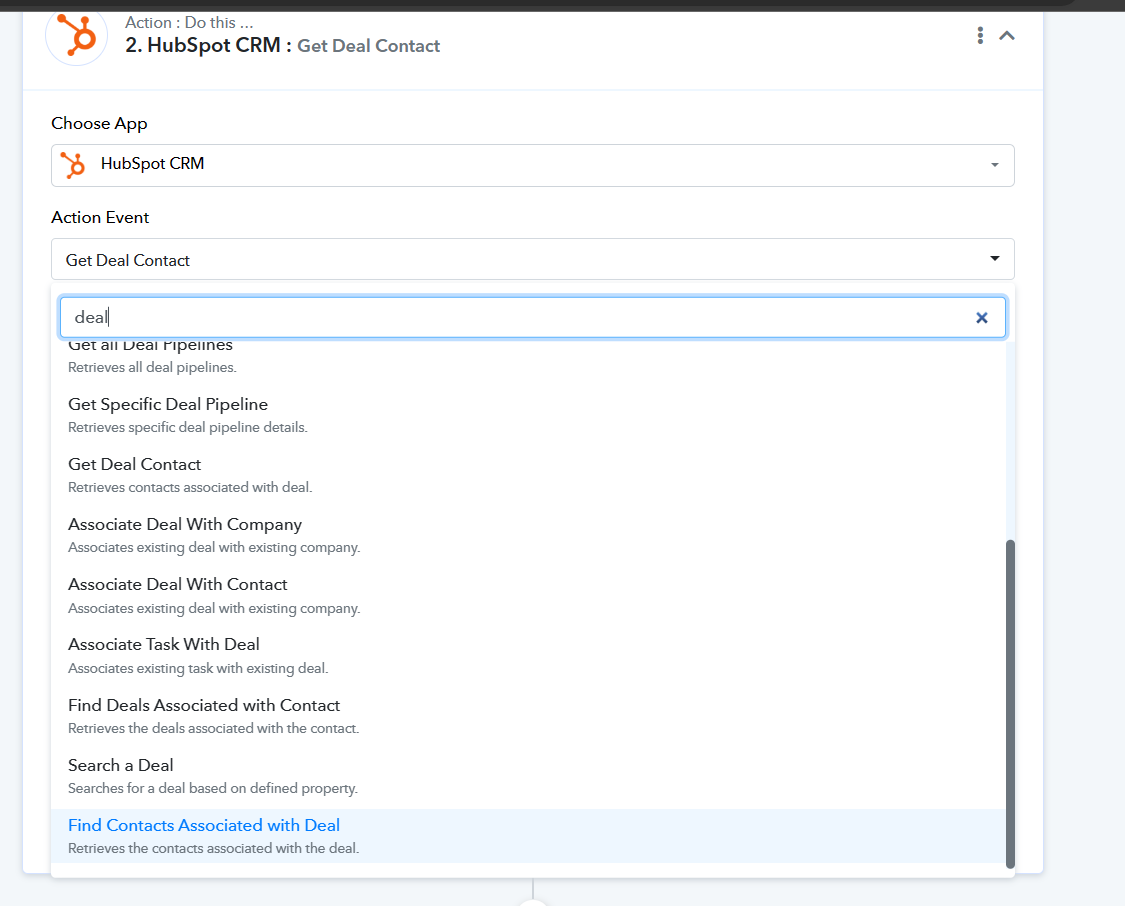
Task: Select the 'Search a Deal' option
Action: (528, 776)
